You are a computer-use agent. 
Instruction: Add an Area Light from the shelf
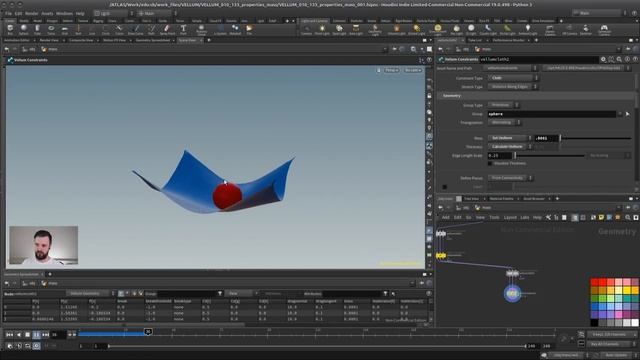pyautogui.click(x=356, y=29)
